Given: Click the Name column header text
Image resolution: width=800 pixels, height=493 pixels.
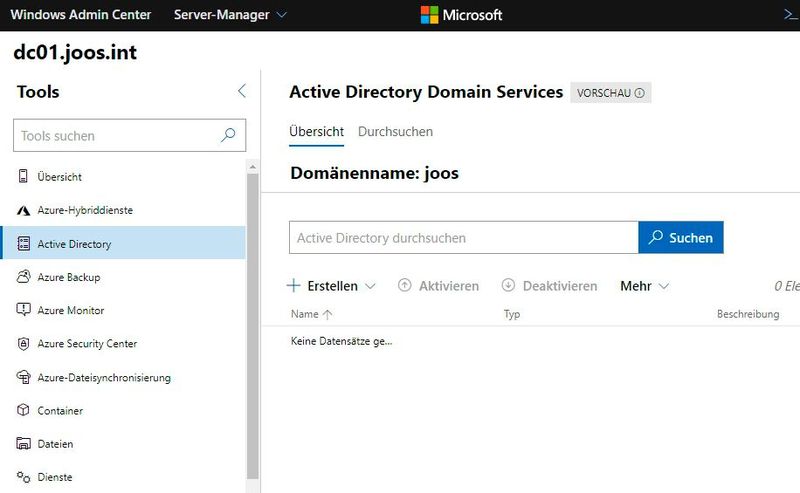Looking at the screenshot, I should coord(305,314).
